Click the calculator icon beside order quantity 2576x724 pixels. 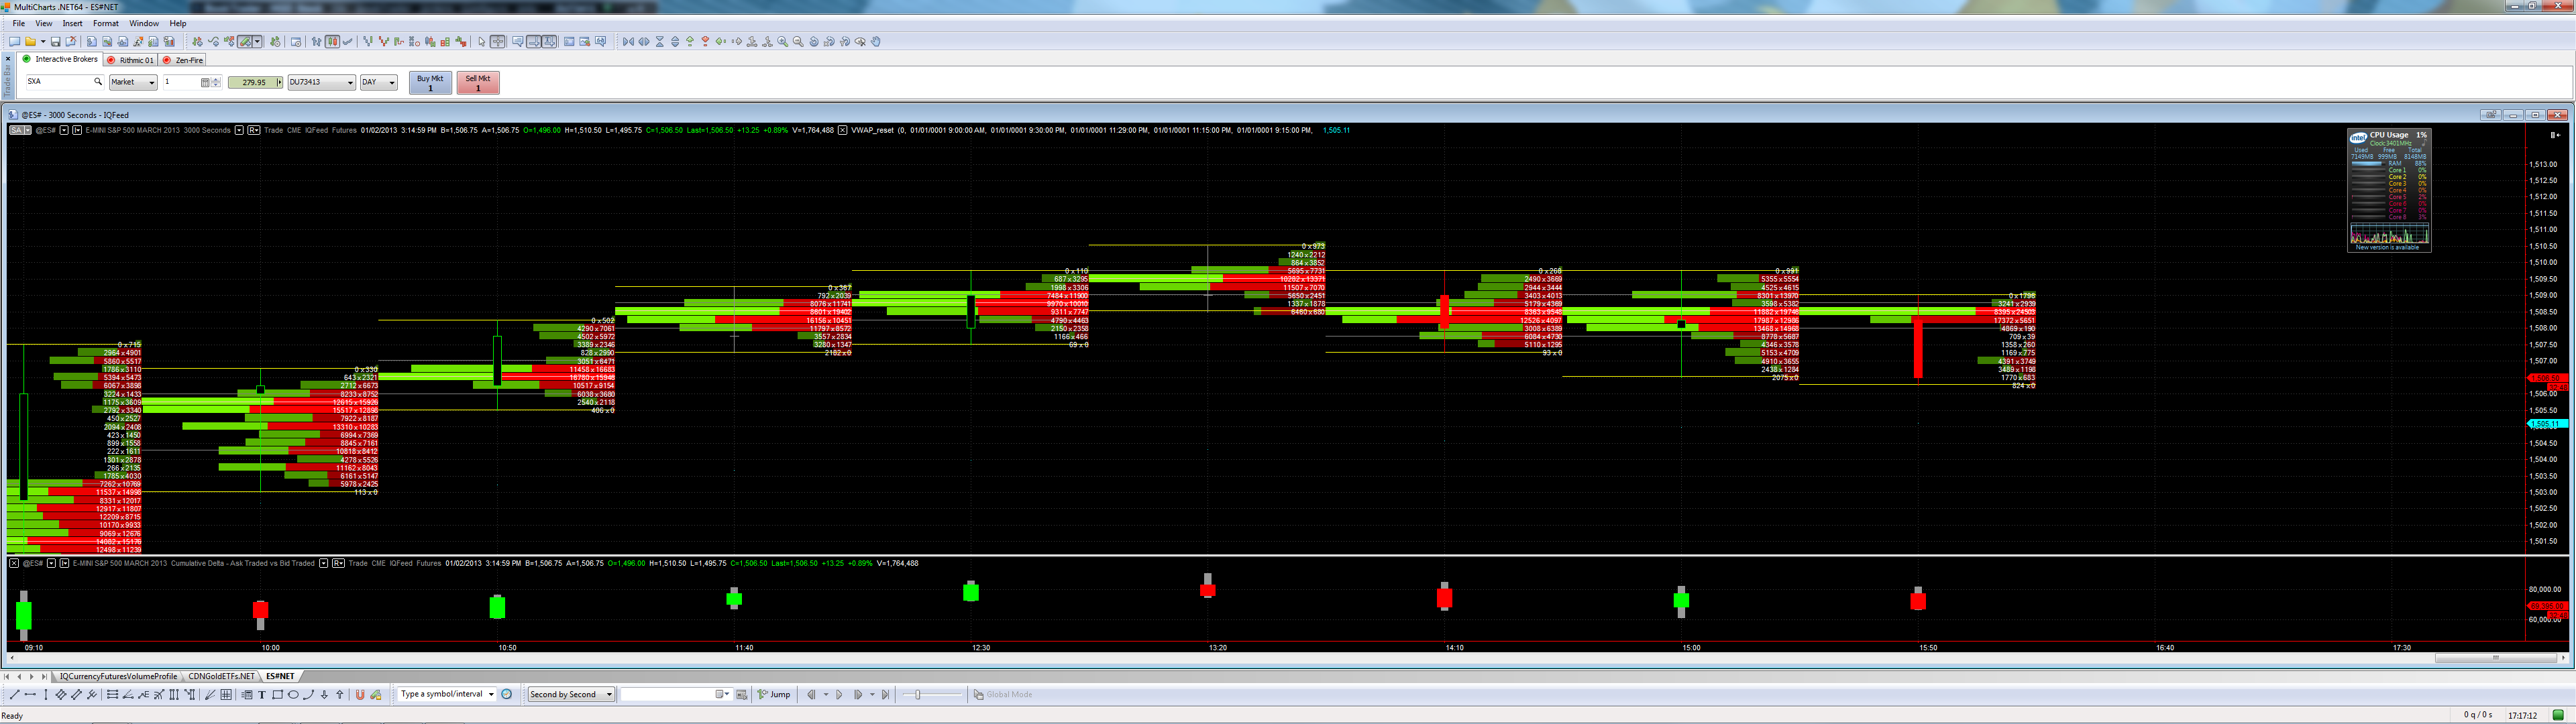tap(205, 83)
